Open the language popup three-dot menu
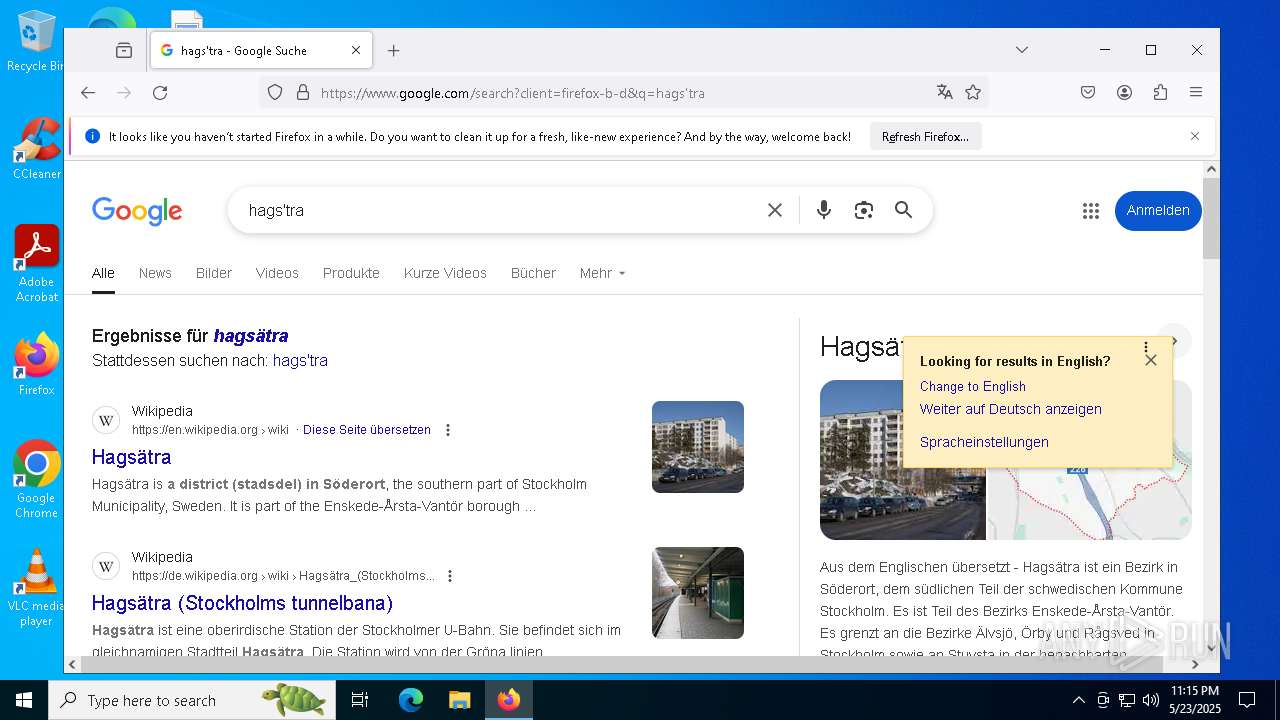The width and height of the screenshot is (1280, 720). (x=1146, y=347)
